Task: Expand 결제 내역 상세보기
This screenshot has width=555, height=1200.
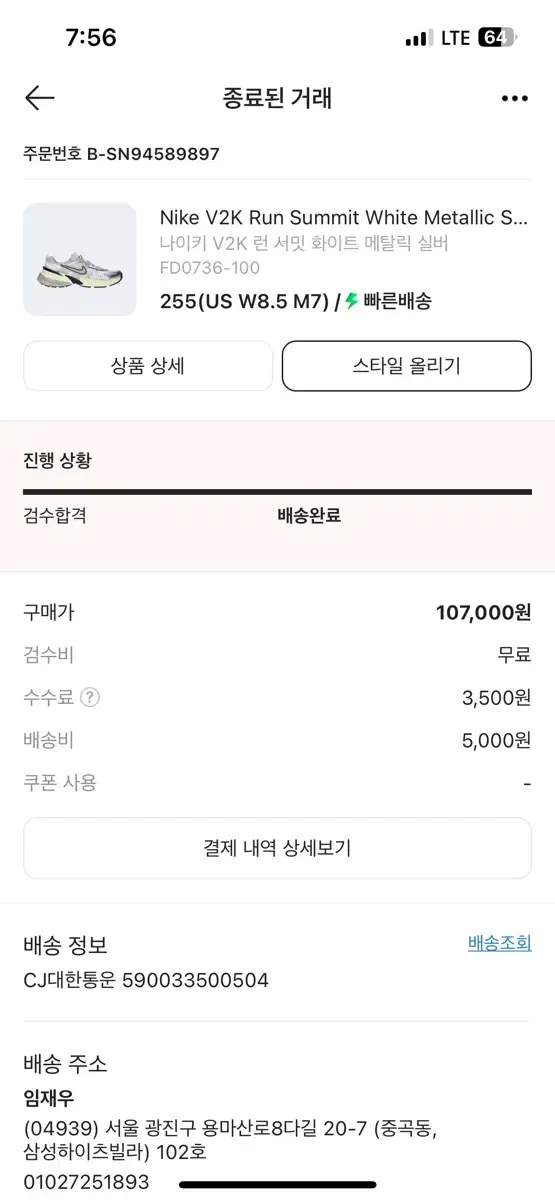Action: (x=277, y=848)
